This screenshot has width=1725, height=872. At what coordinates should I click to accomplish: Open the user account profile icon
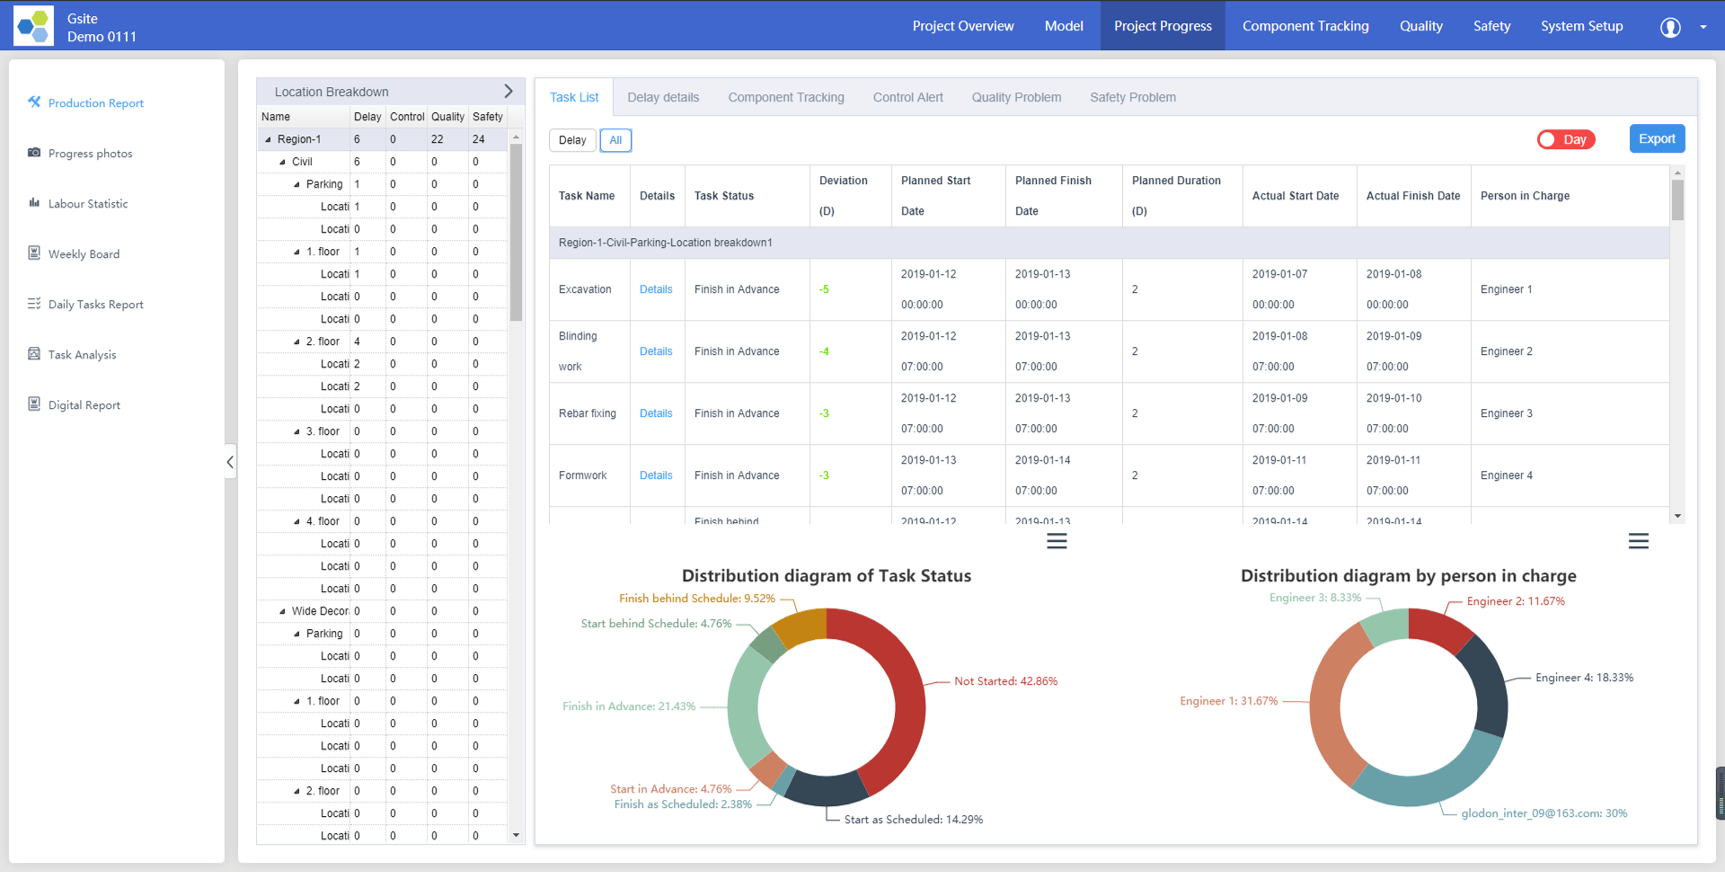tap(1670, 27)
